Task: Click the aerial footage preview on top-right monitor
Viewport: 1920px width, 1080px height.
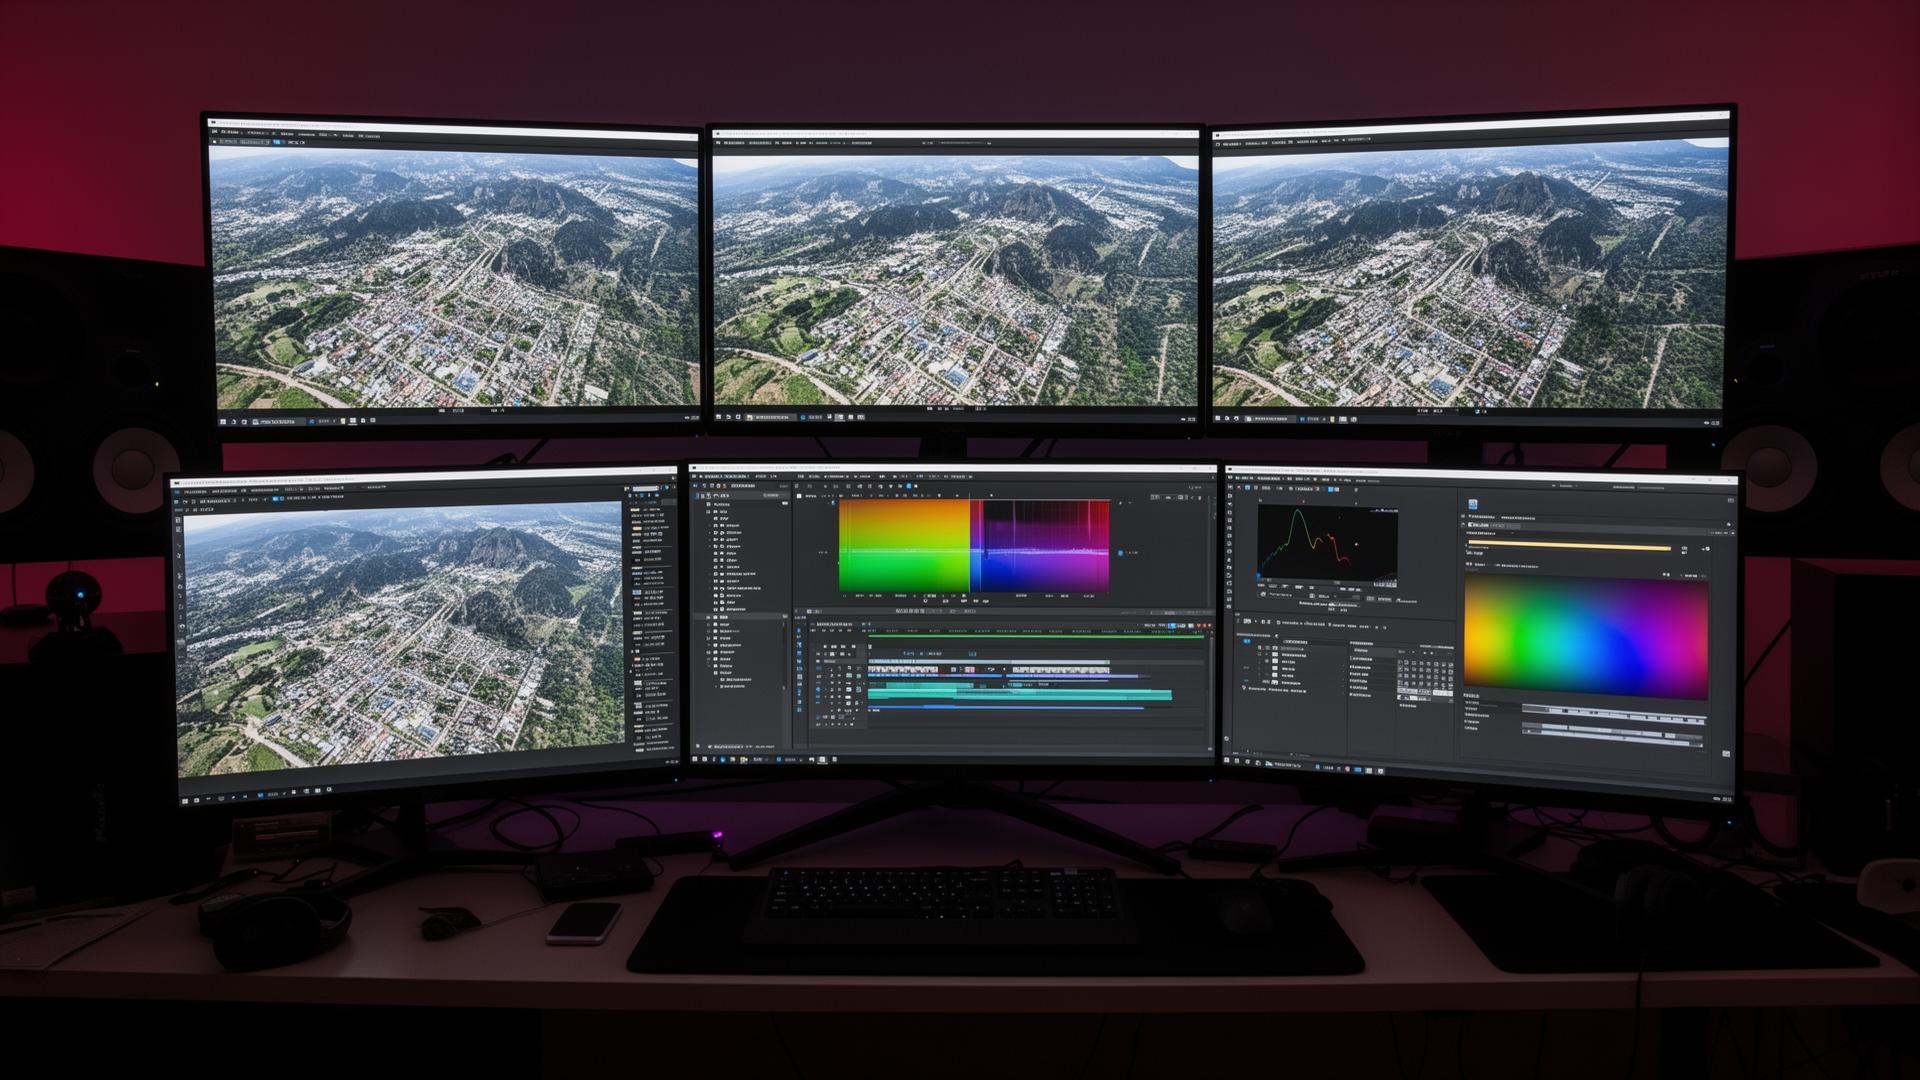Action: tap(1470, 275)
